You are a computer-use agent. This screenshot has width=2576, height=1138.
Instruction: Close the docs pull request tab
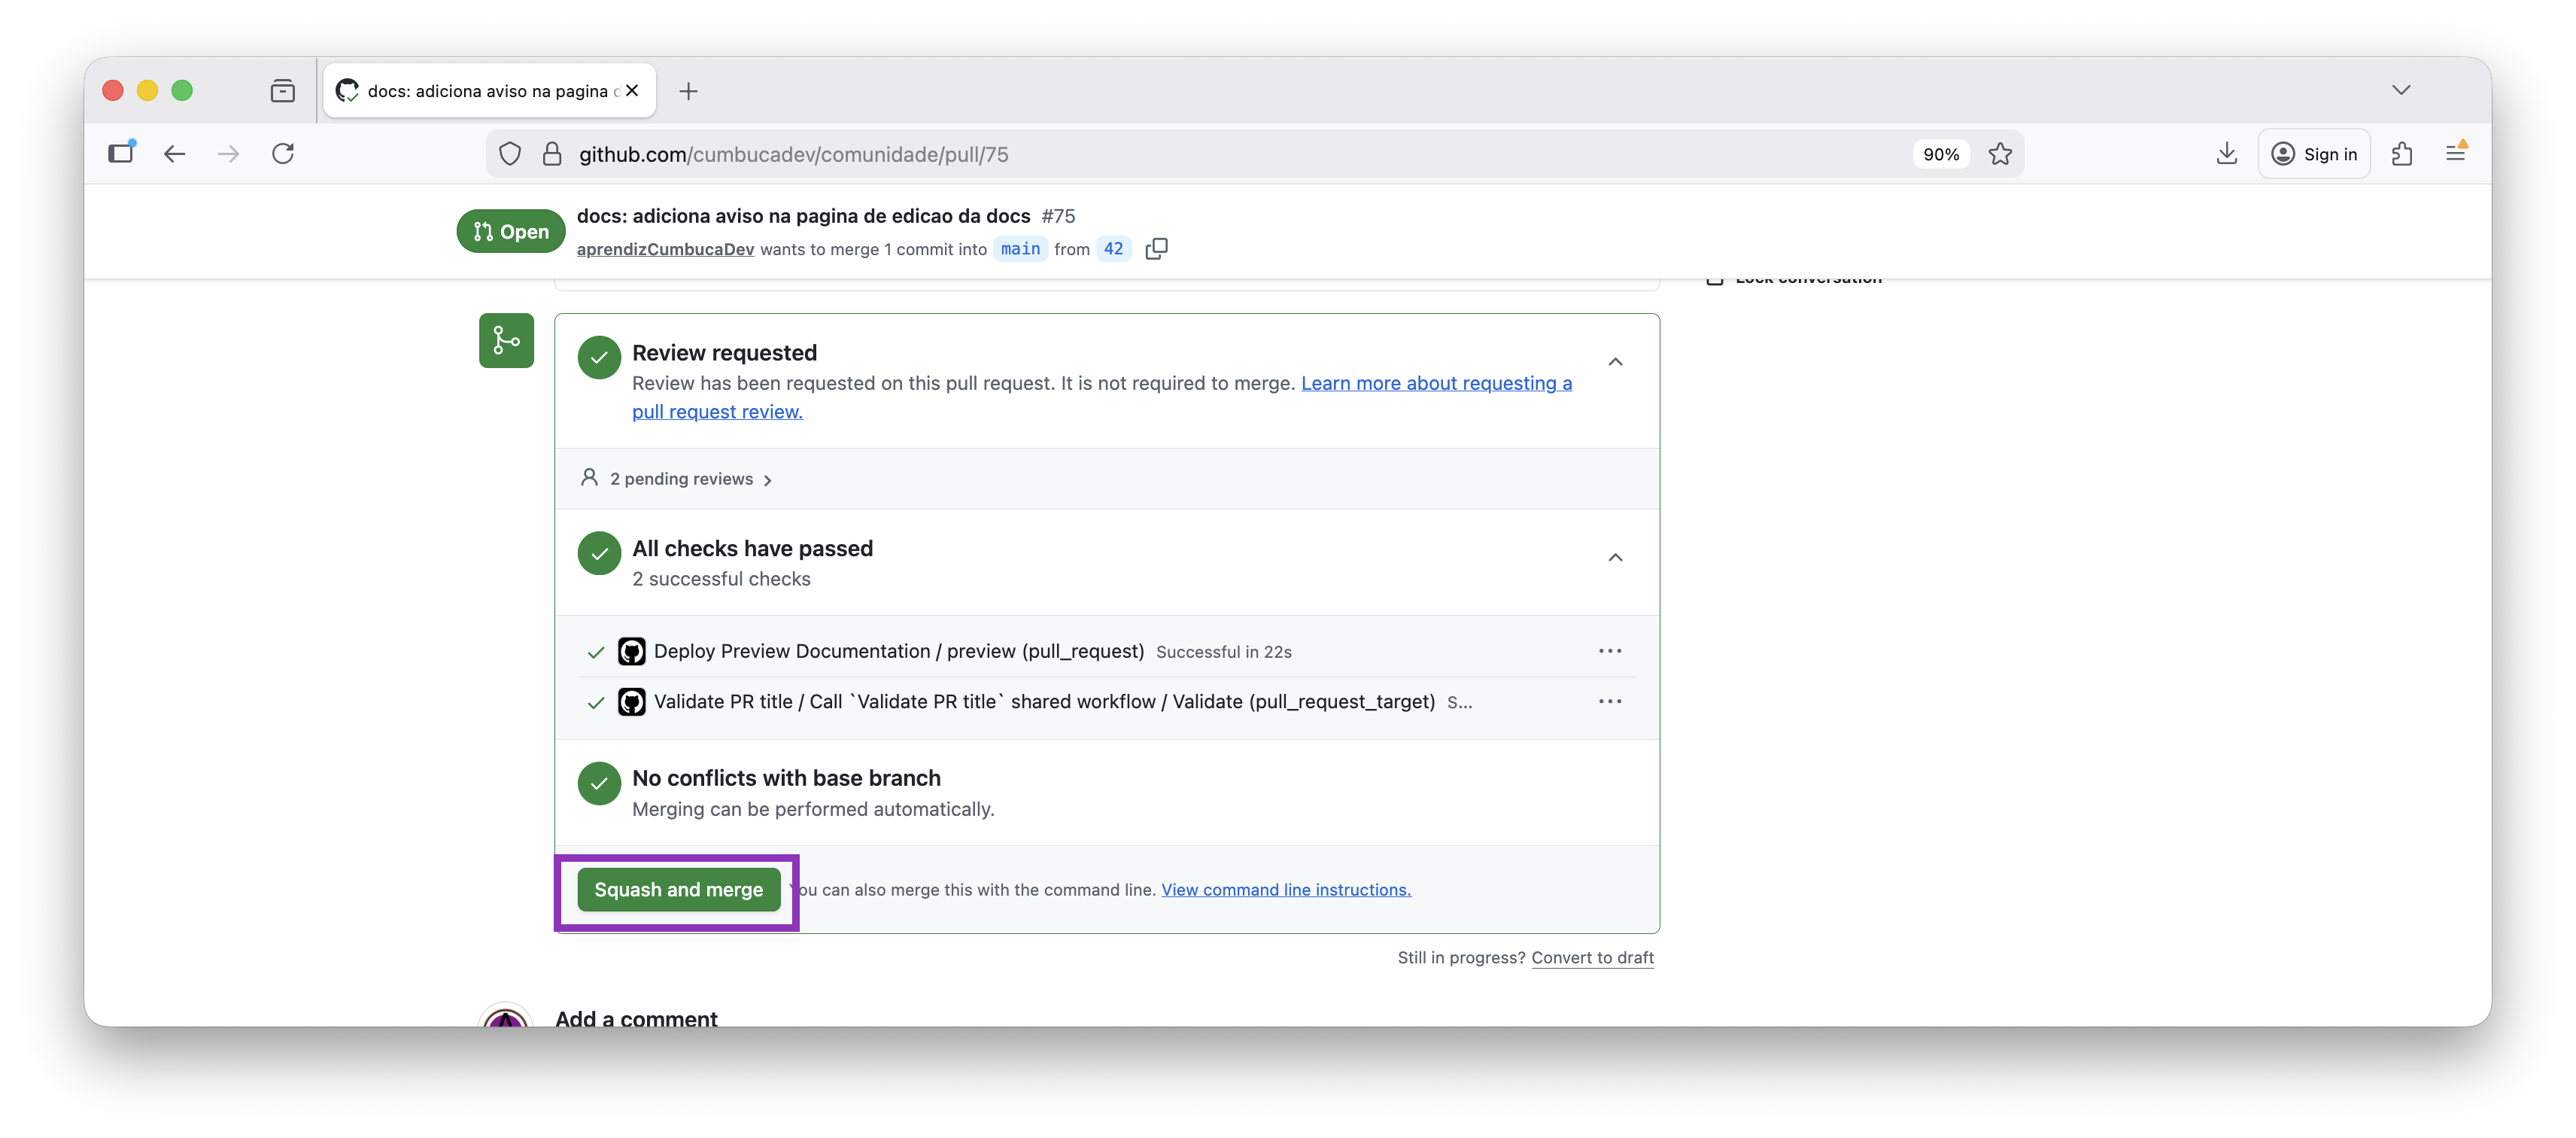[632, 90]
